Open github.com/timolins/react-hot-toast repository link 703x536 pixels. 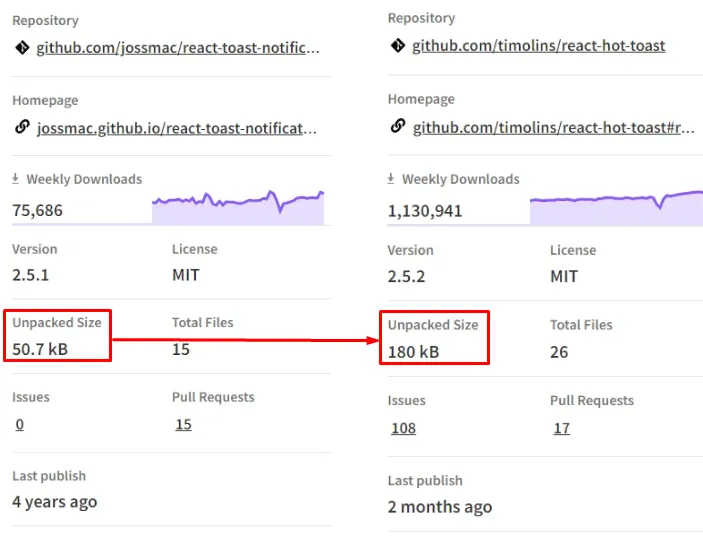(x=538, y=46)
